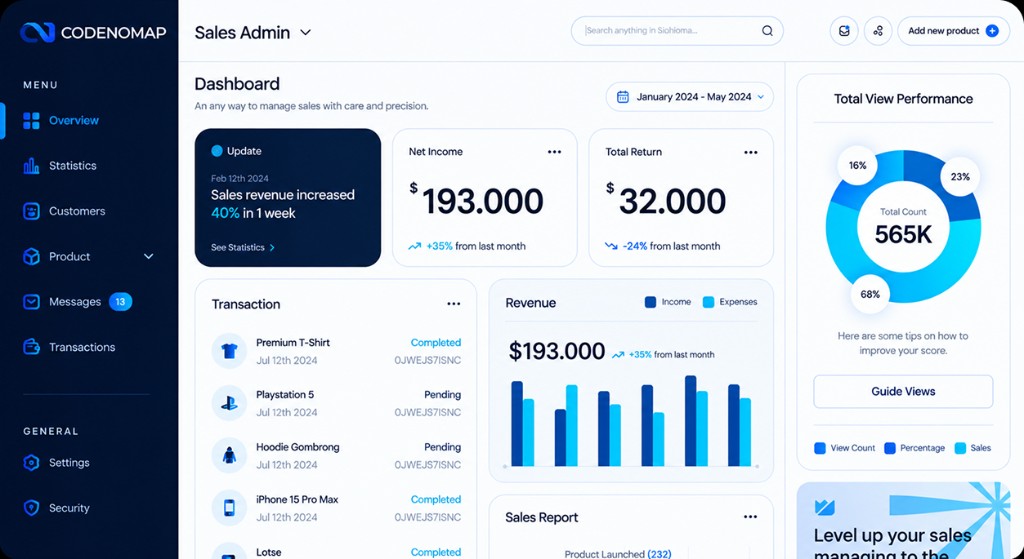Click the share nodes icon in header

(x=878, y=31)
